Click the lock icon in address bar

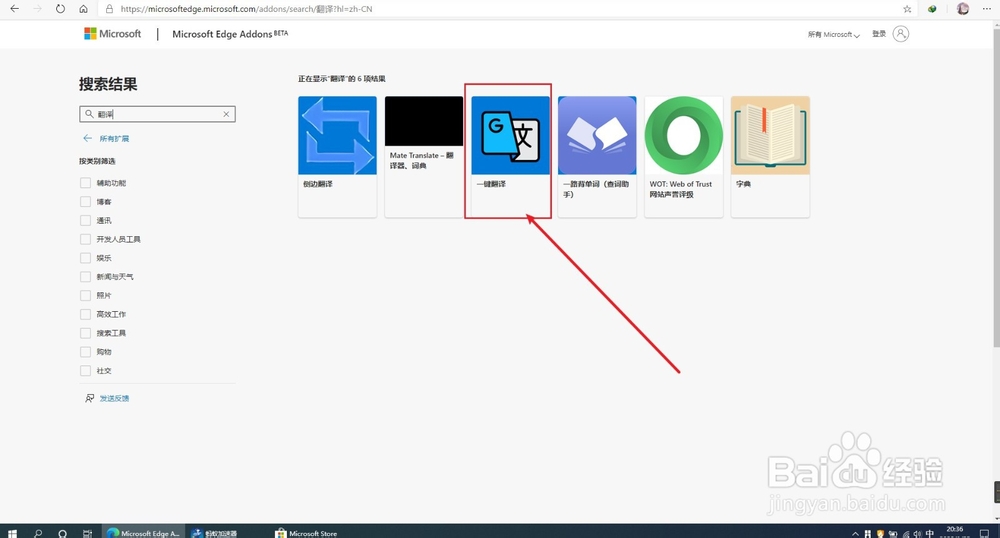click(x=109, y=9)
